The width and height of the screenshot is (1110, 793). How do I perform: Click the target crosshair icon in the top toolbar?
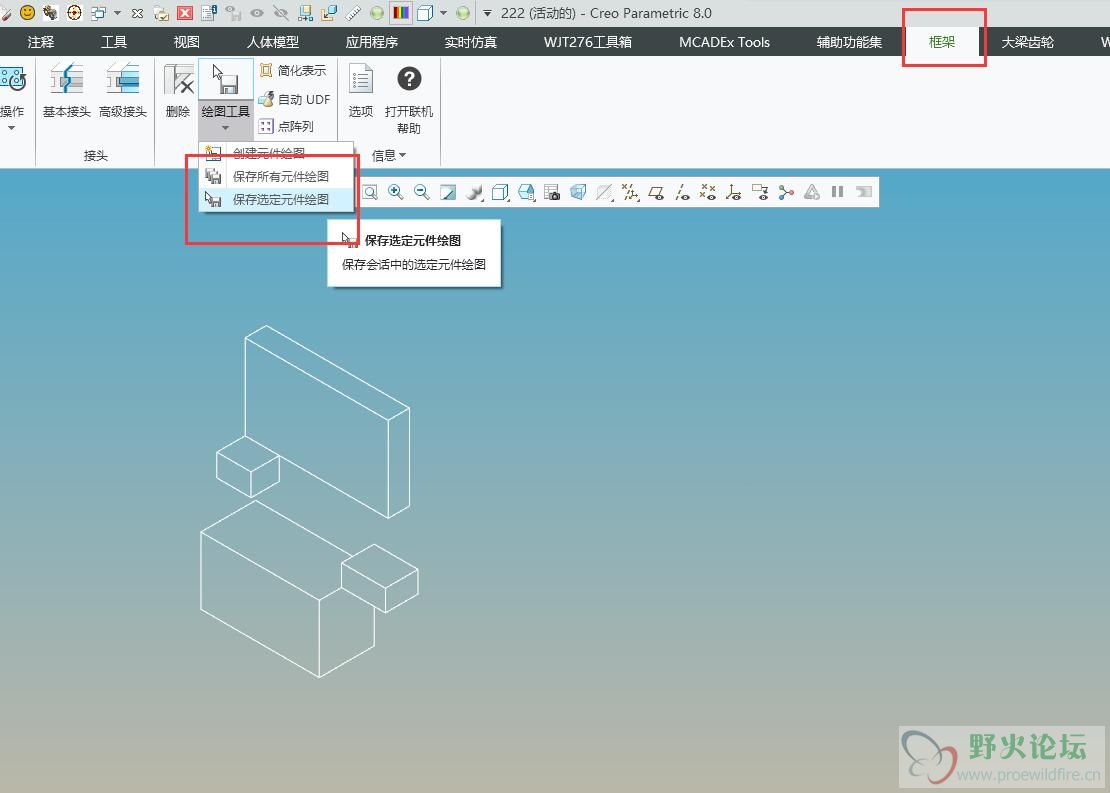click(74, 12)
